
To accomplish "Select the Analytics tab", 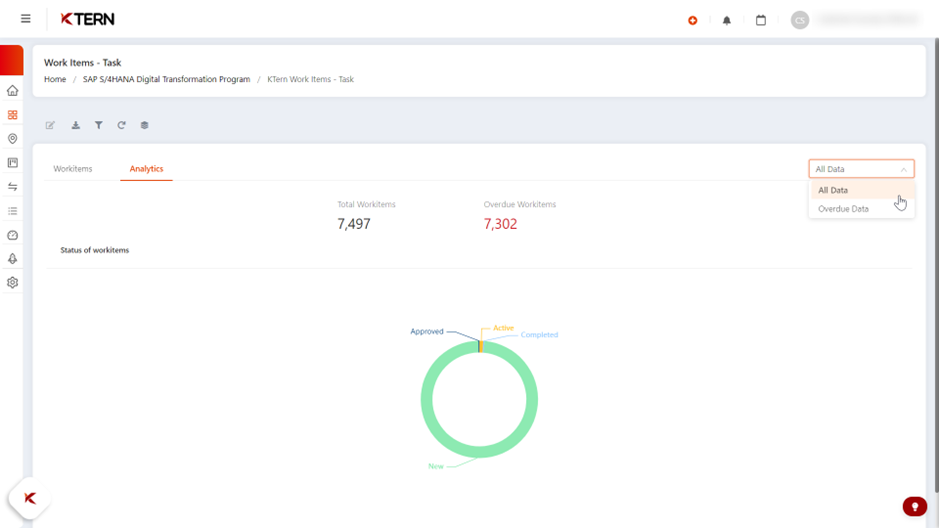I will pyautogui.click(x=146, y=169).
